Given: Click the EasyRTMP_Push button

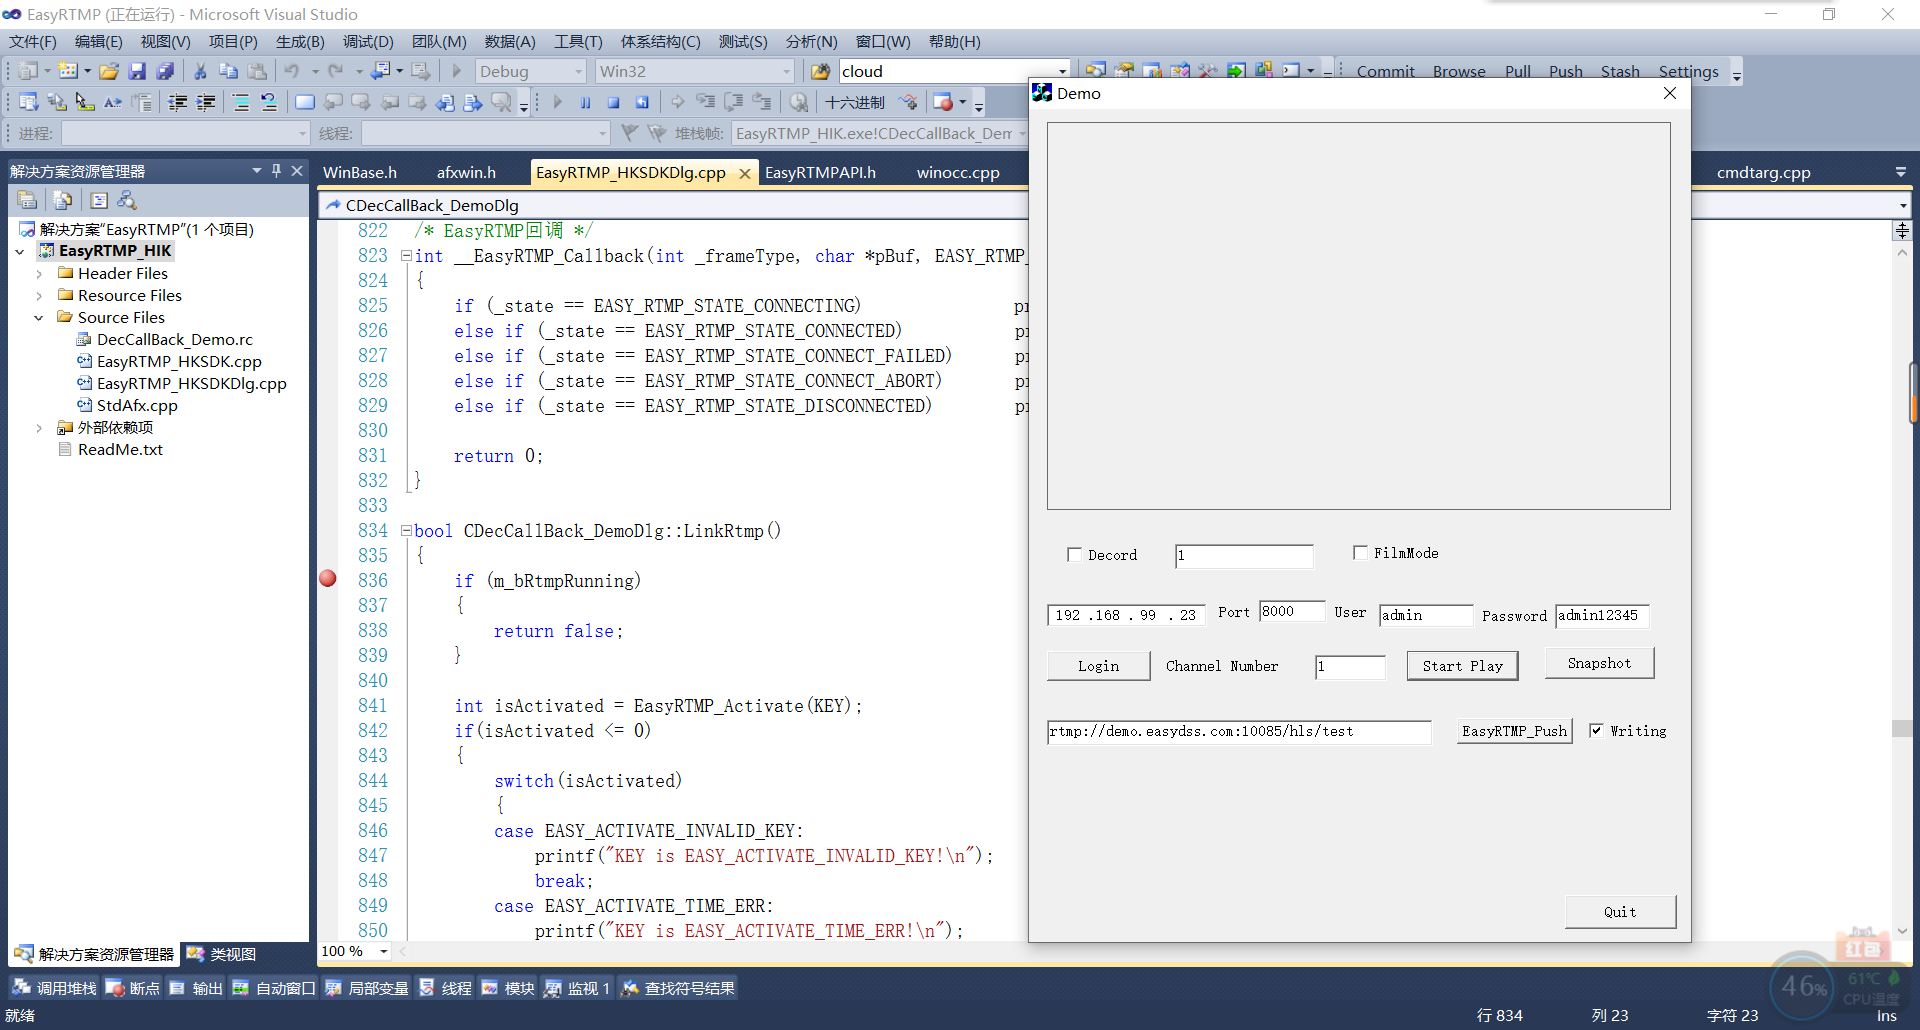Looking at the screenshot, I should (1514, 731).
